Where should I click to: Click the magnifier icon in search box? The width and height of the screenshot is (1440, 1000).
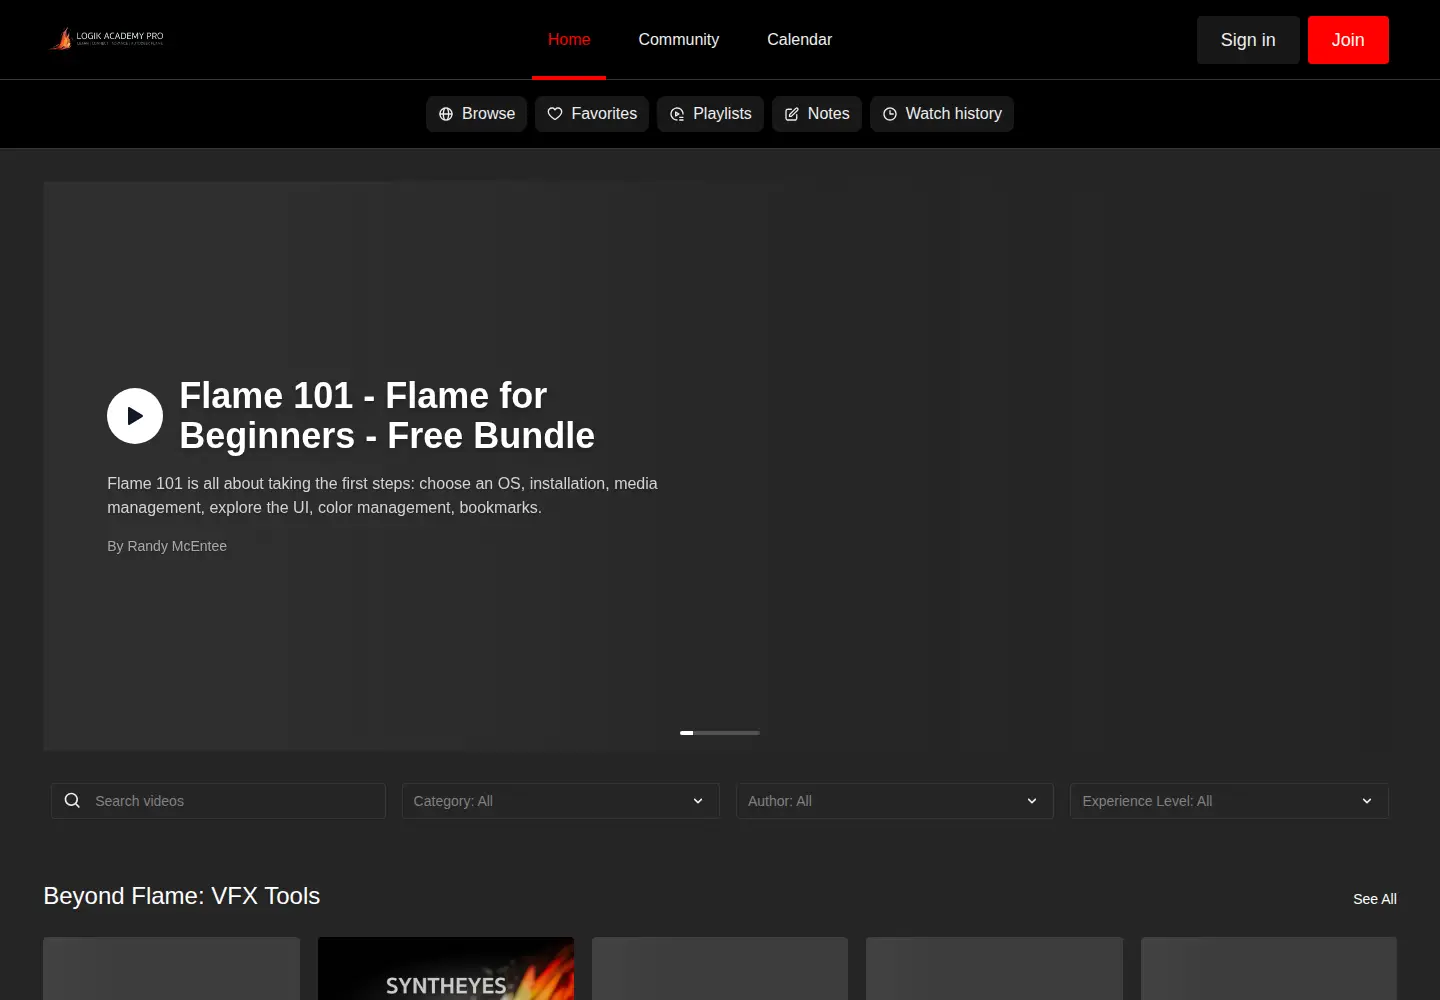point(72,800)
